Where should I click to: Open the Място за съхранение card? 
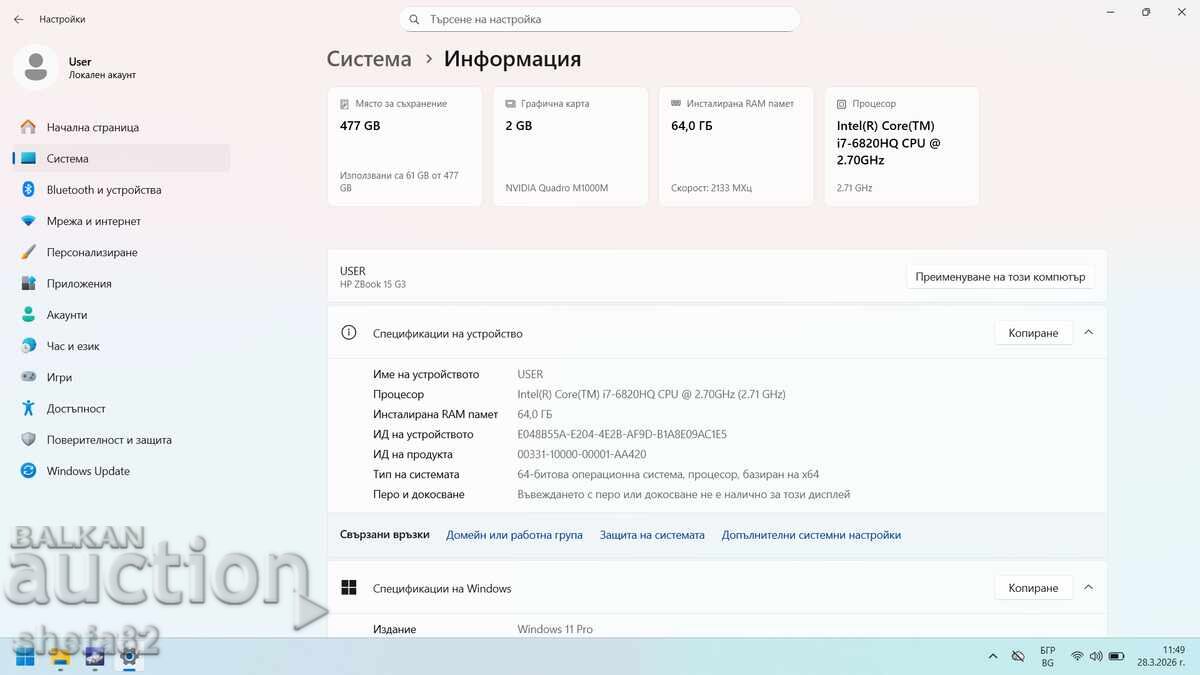tap(405, 146)
